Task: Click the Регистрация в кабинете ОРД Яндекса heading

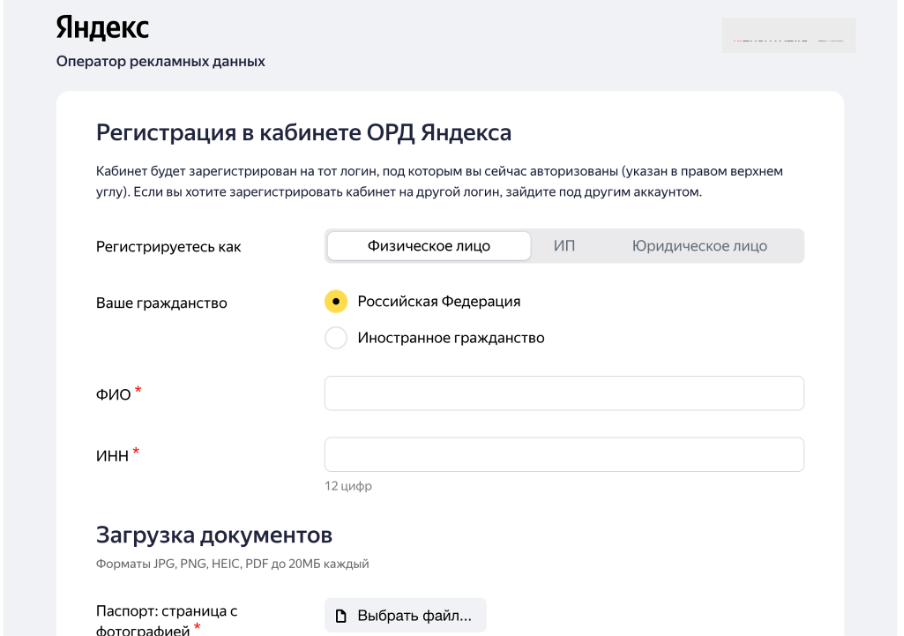Action: [x=303, y=133]
